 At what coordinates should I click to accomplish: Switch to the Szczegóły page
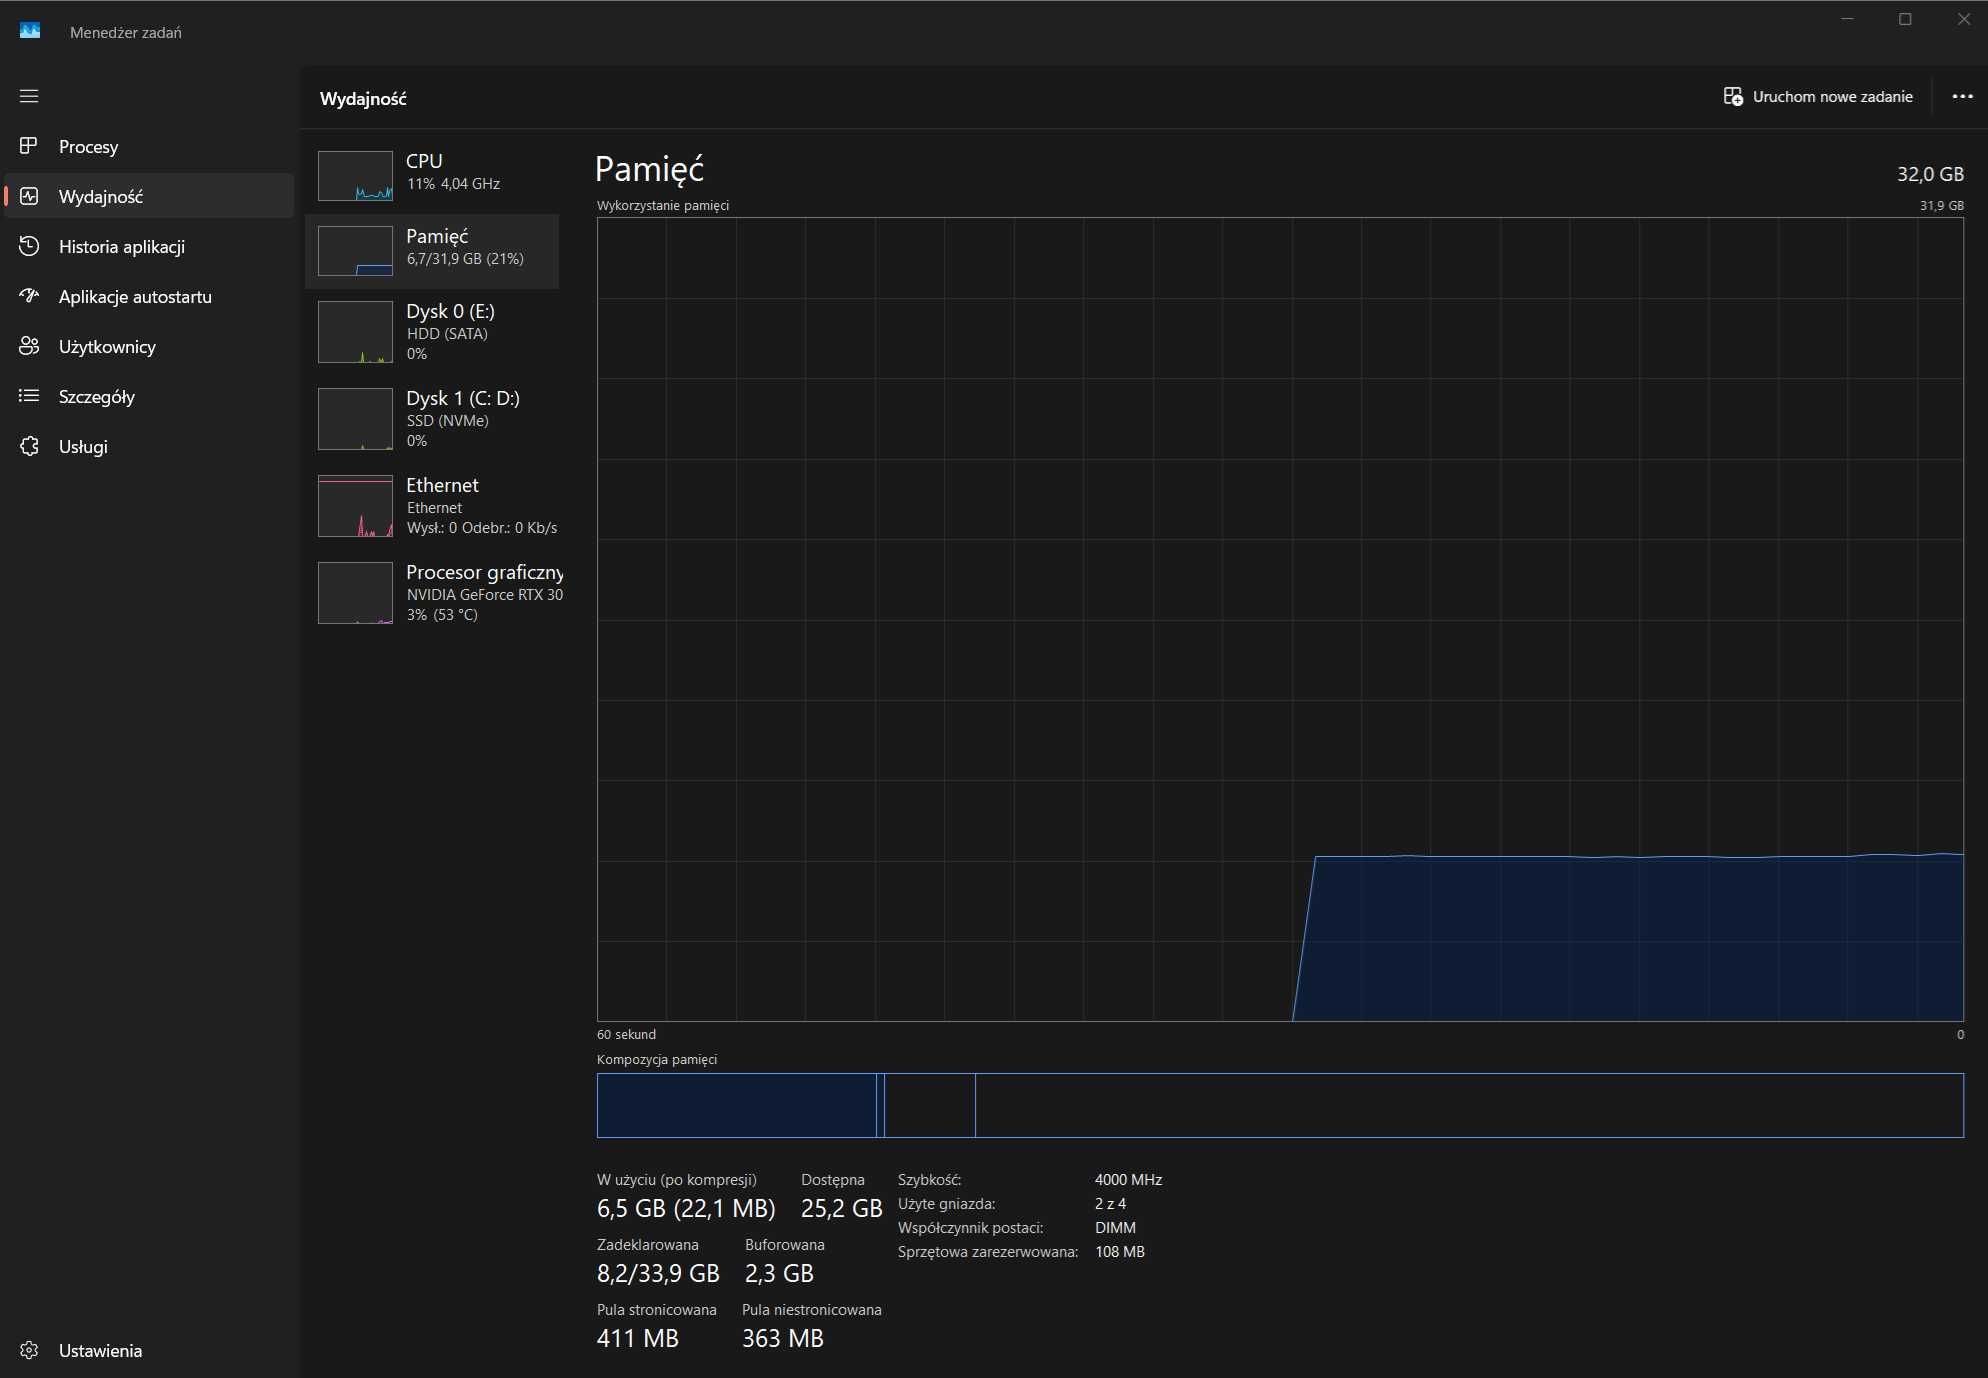pos(149,397)
